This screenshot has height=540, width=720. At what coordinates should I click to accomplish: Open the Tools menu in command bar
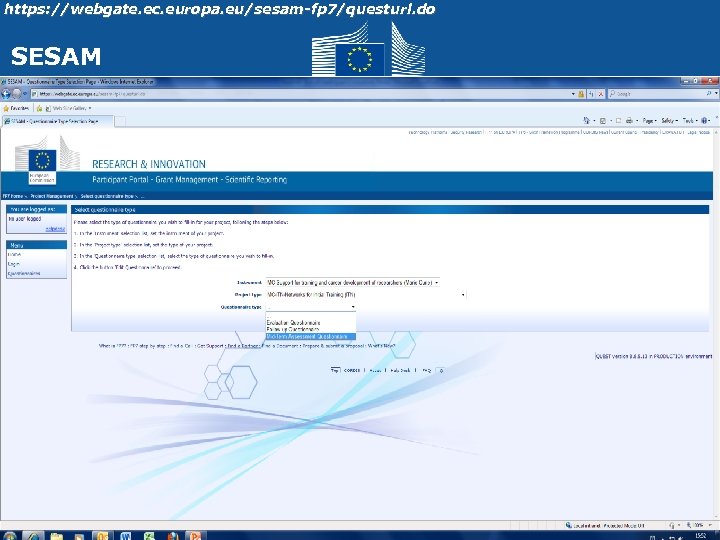[x=689, y=121]
